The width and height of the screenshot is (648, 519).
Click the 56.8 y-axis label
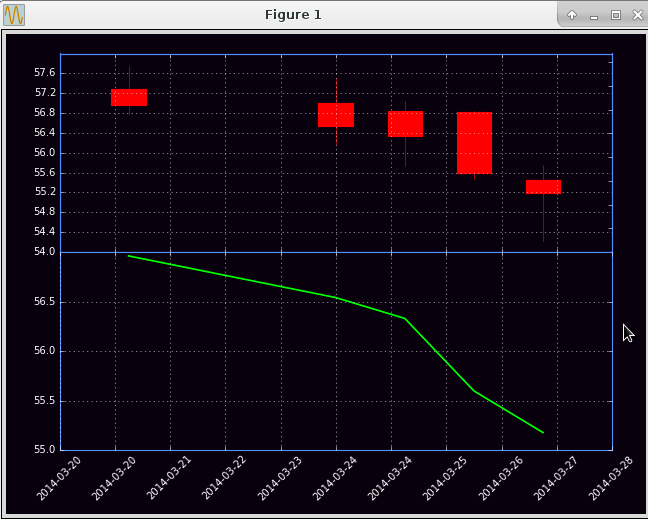point(45,113)
